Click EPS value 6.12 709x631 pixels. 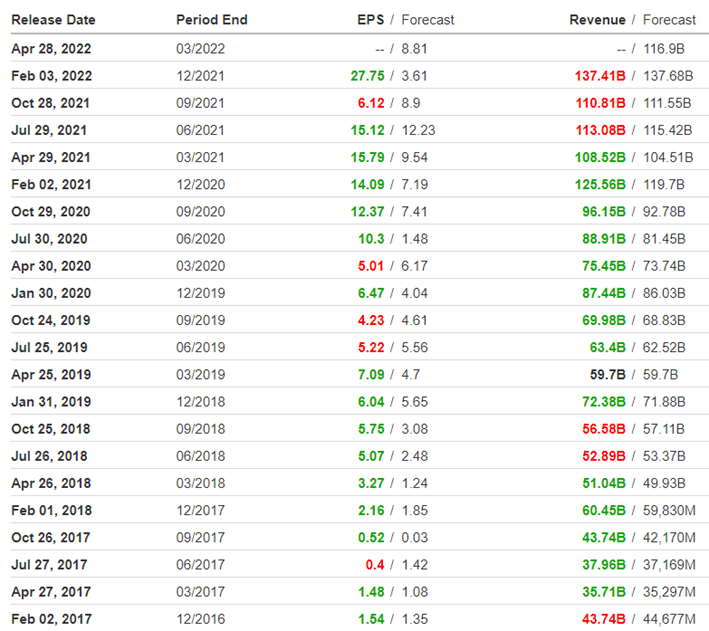pos(371,103)
